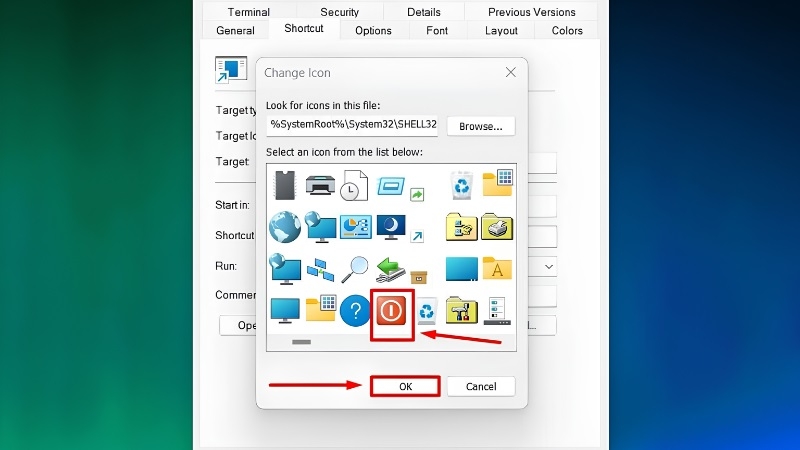Select the control panel pie chart icon
This screenshot has height=450, width=800.
356,227
